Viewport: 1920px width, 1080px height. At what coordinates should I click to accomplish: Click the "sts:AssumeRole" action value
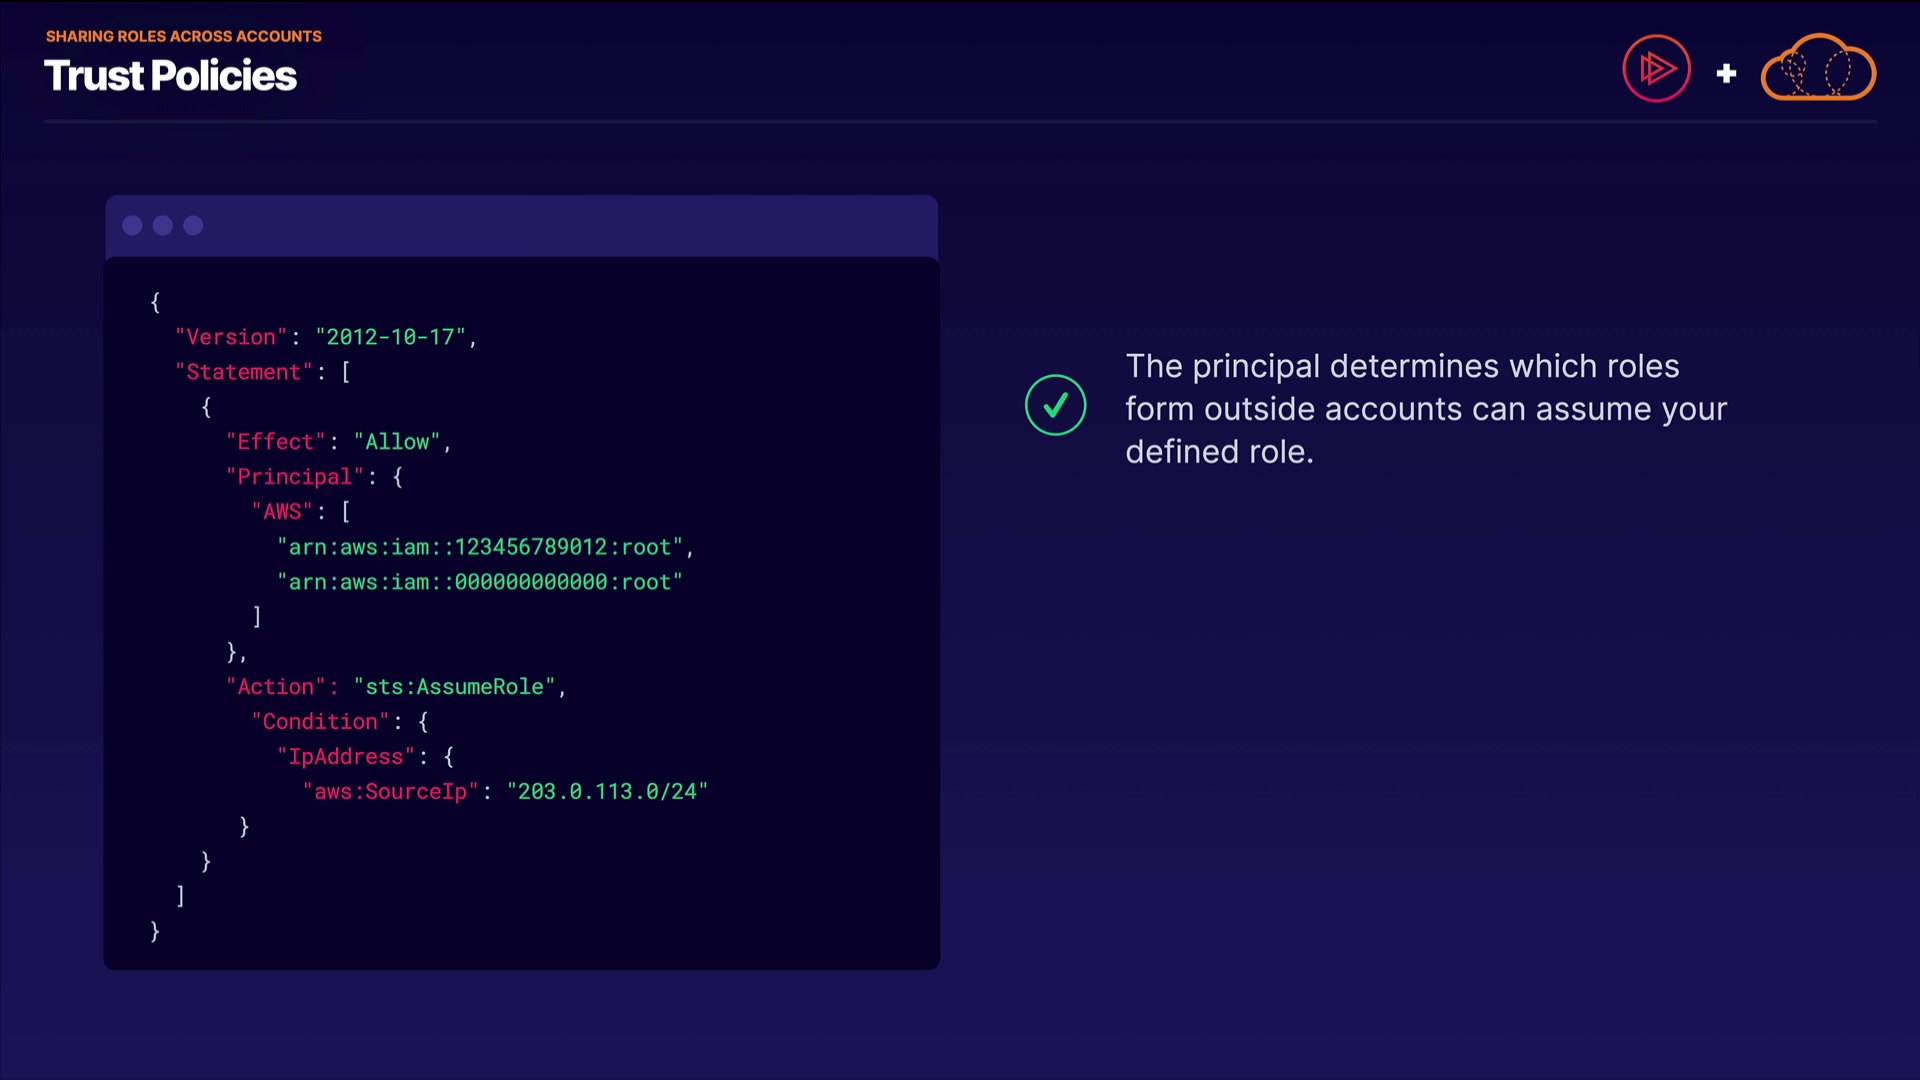(x=454, y=687)
